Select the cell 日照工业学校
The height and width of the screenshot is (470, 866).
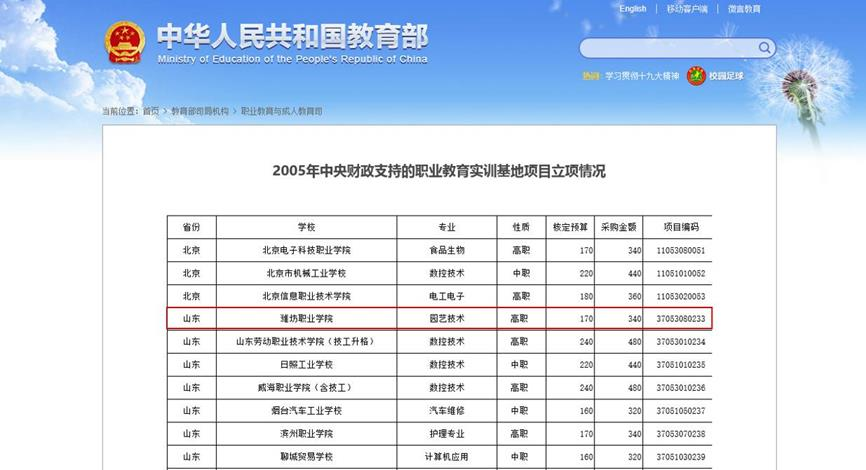coord(307,365)
